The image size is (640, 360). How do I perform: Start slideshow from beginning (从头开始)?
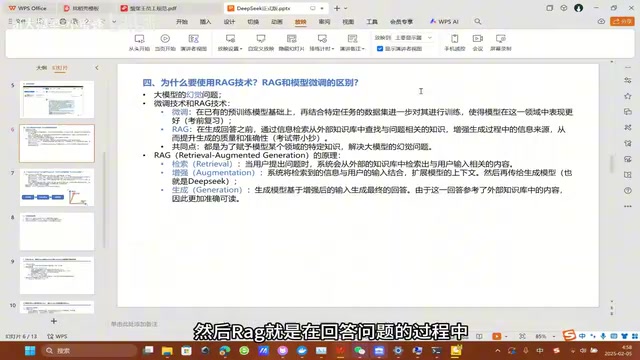tap(139, 42)
